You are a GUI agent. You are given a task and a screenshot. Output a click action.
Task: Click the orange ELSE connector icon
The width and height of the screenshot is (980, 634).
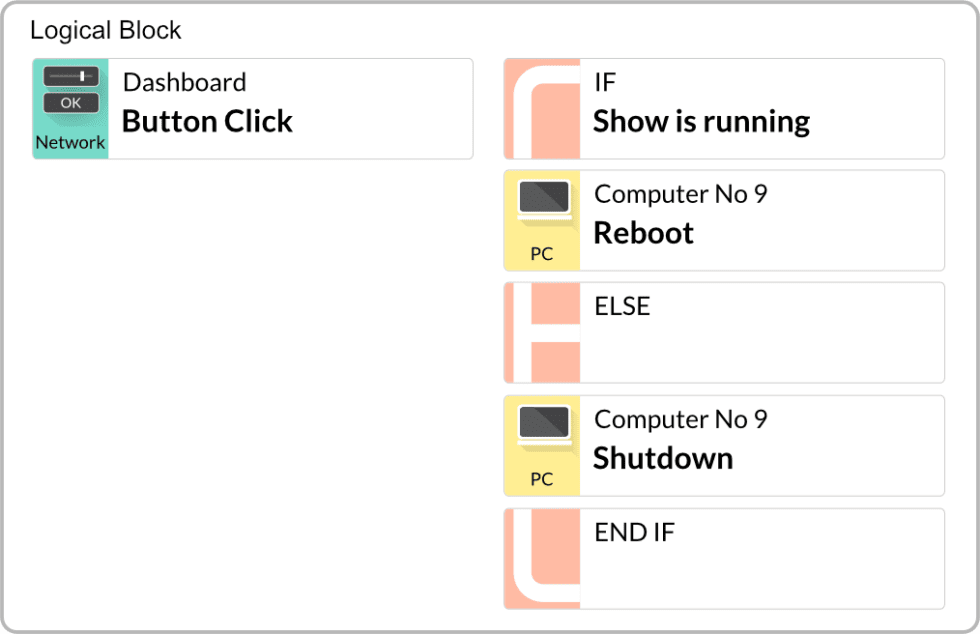point(541,332)
